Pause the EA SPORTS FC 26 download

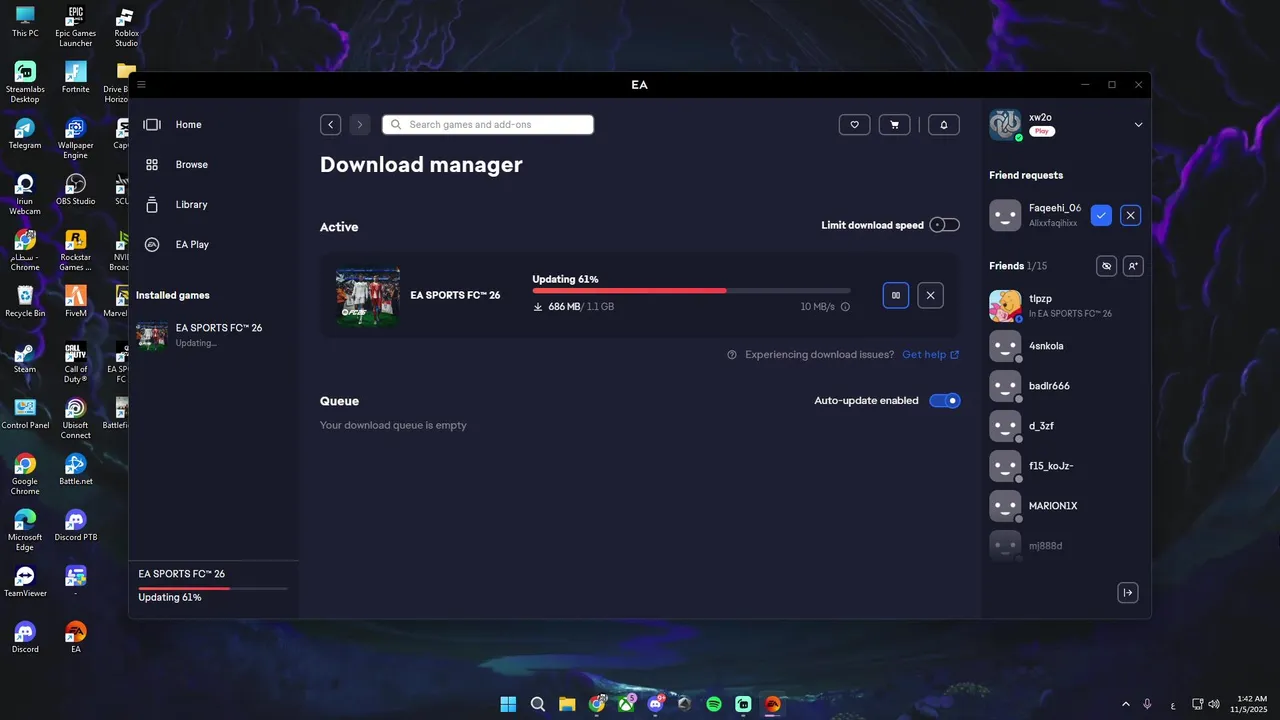point(896,295)
